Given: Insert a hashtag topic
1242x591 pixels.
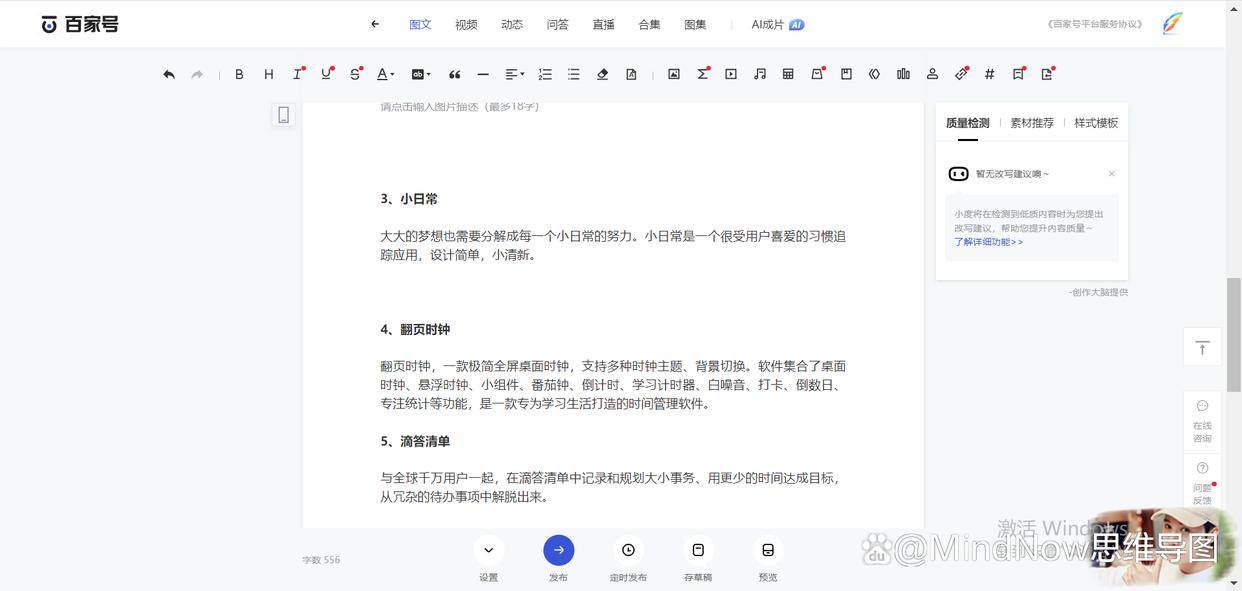Looking at the screenshot, I should [x=989, y=74].
